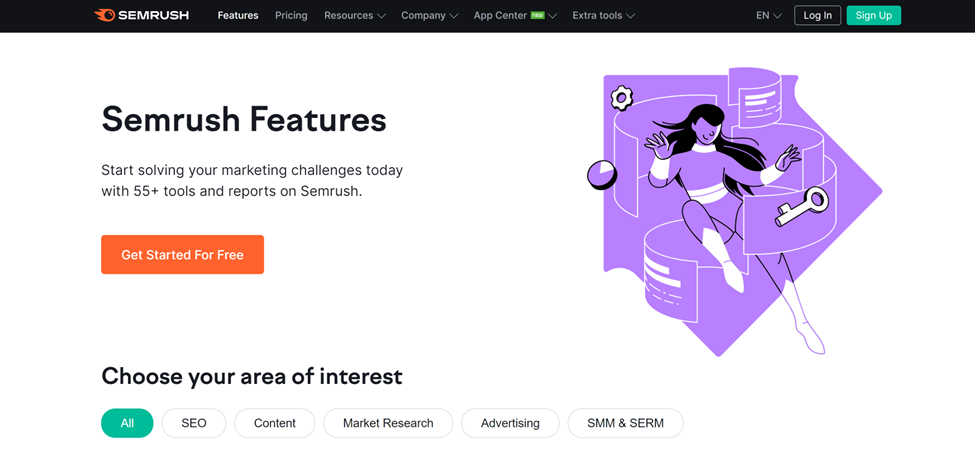Viewport: 975px width, 456px height.
Task: Click the pie chart icon in the illustration
Action: point(601,175)
